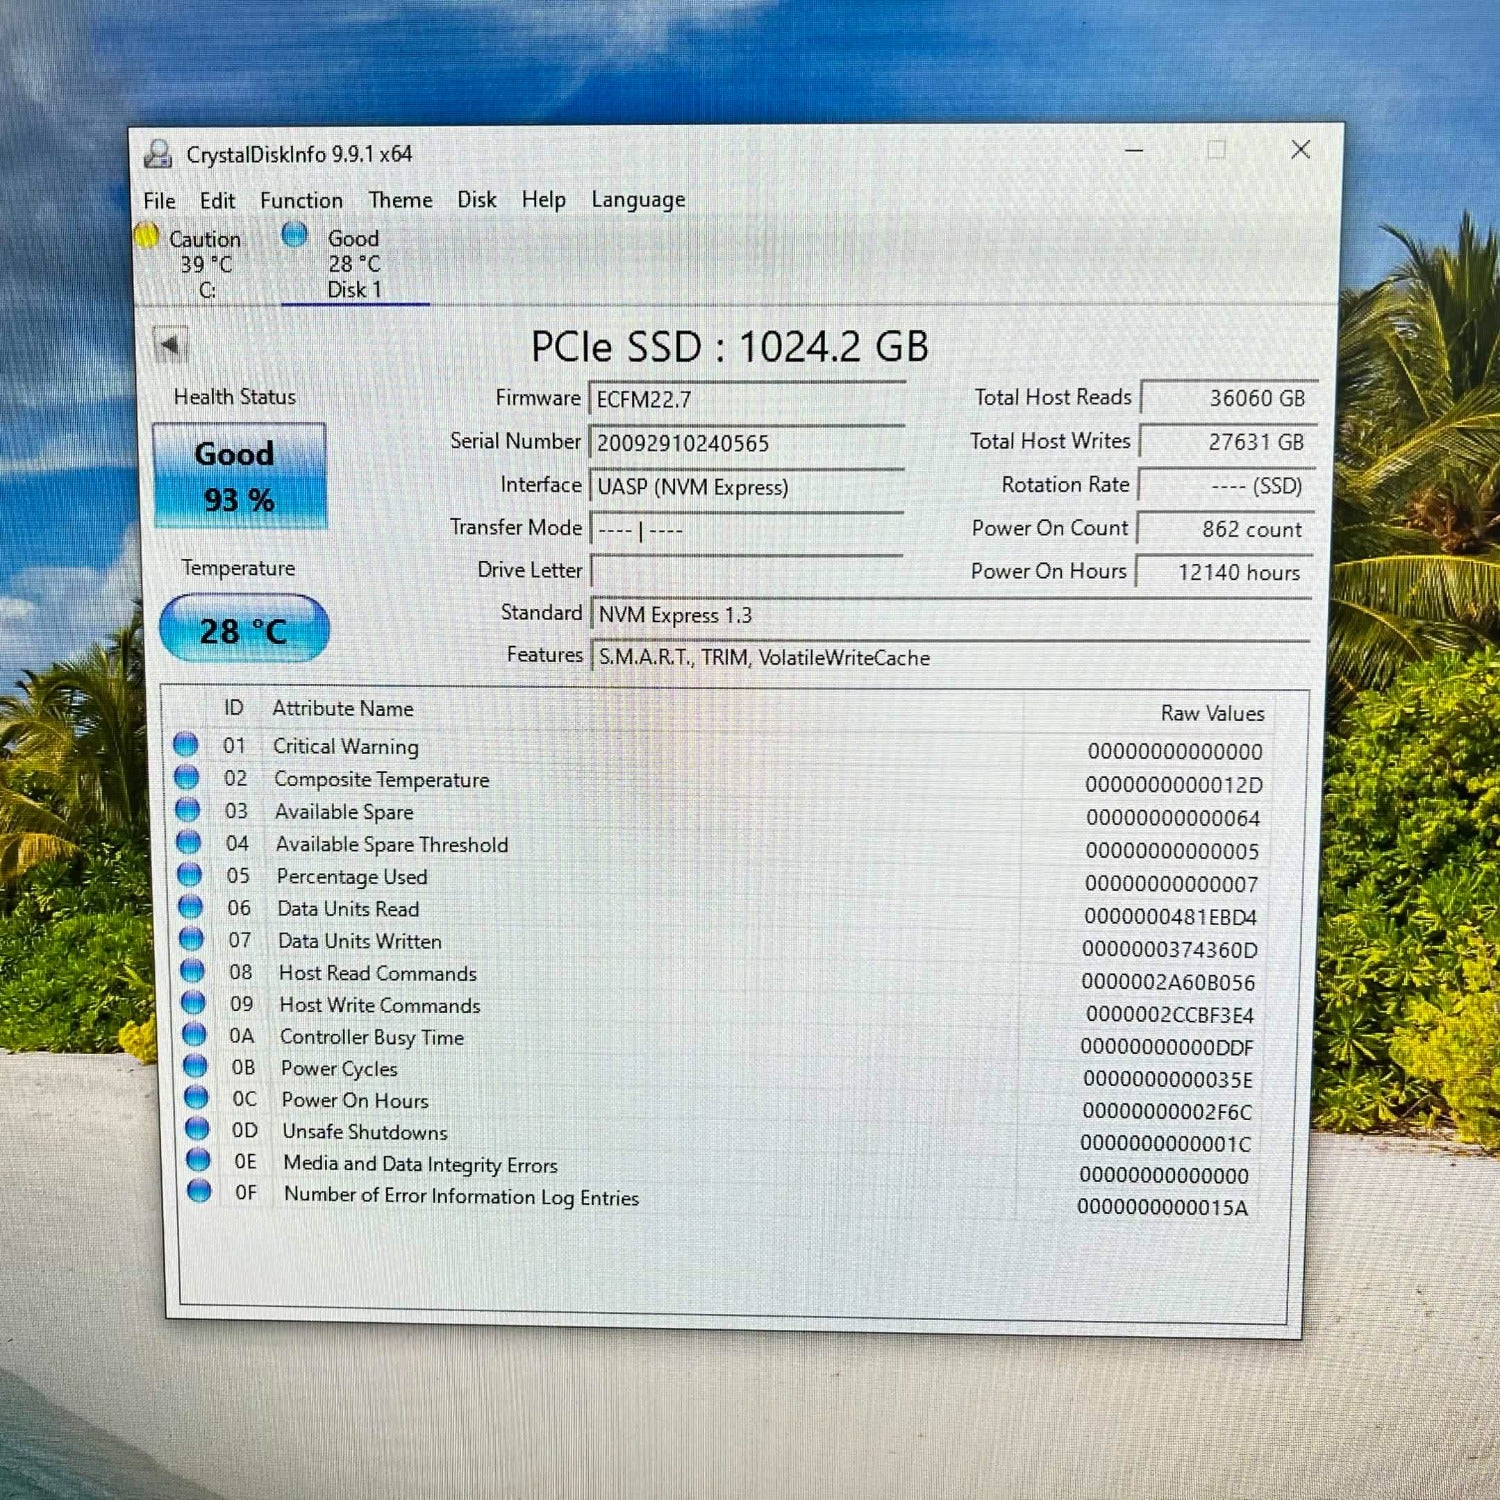1500x1500 pixels.
Task: Click raw value 00000000002F6C
Action: (1167, 1111)
